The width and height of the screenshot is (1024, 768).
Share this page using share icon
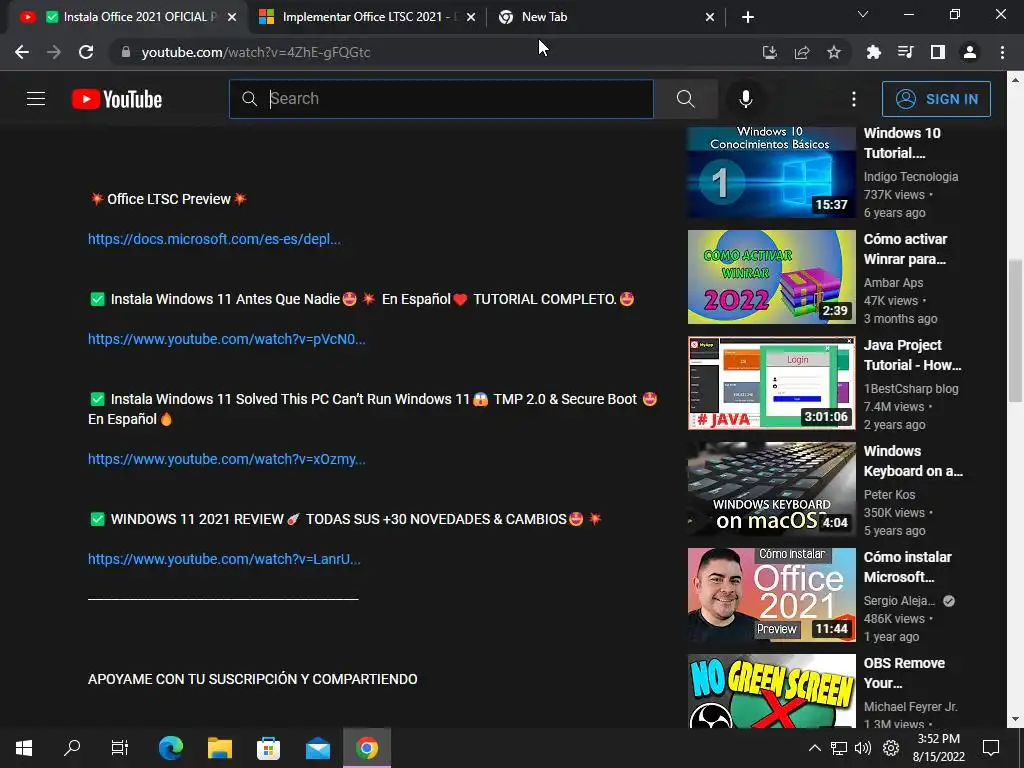[802, 52]
